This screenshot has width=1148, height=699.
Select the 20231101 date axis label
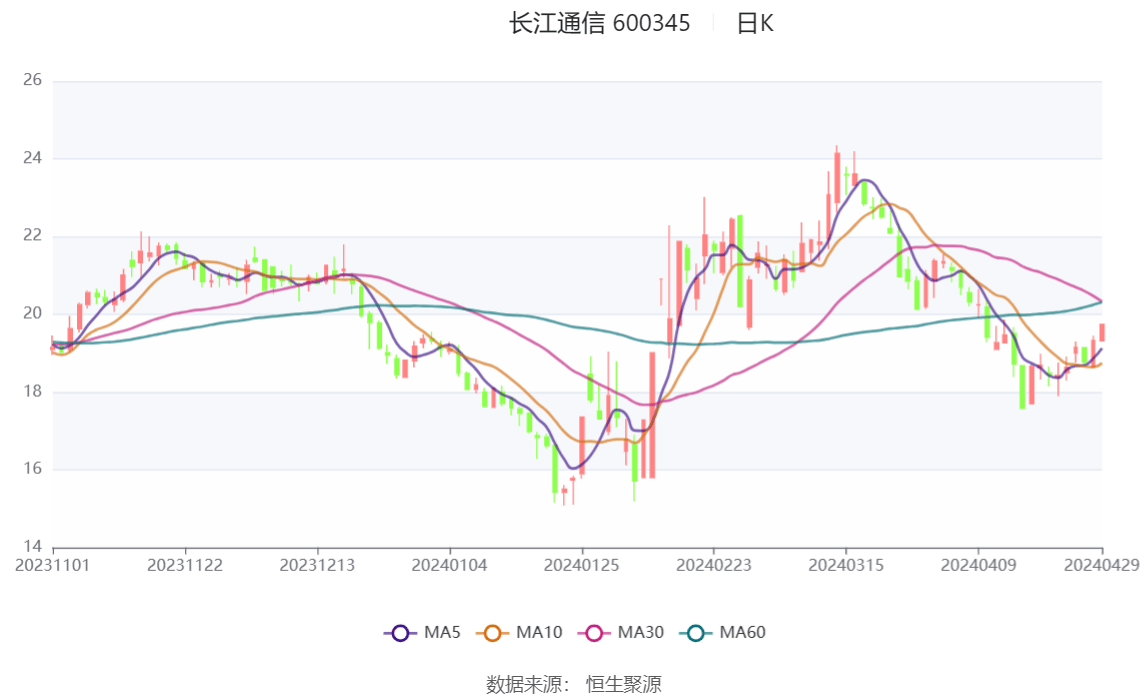coord(53,565)
